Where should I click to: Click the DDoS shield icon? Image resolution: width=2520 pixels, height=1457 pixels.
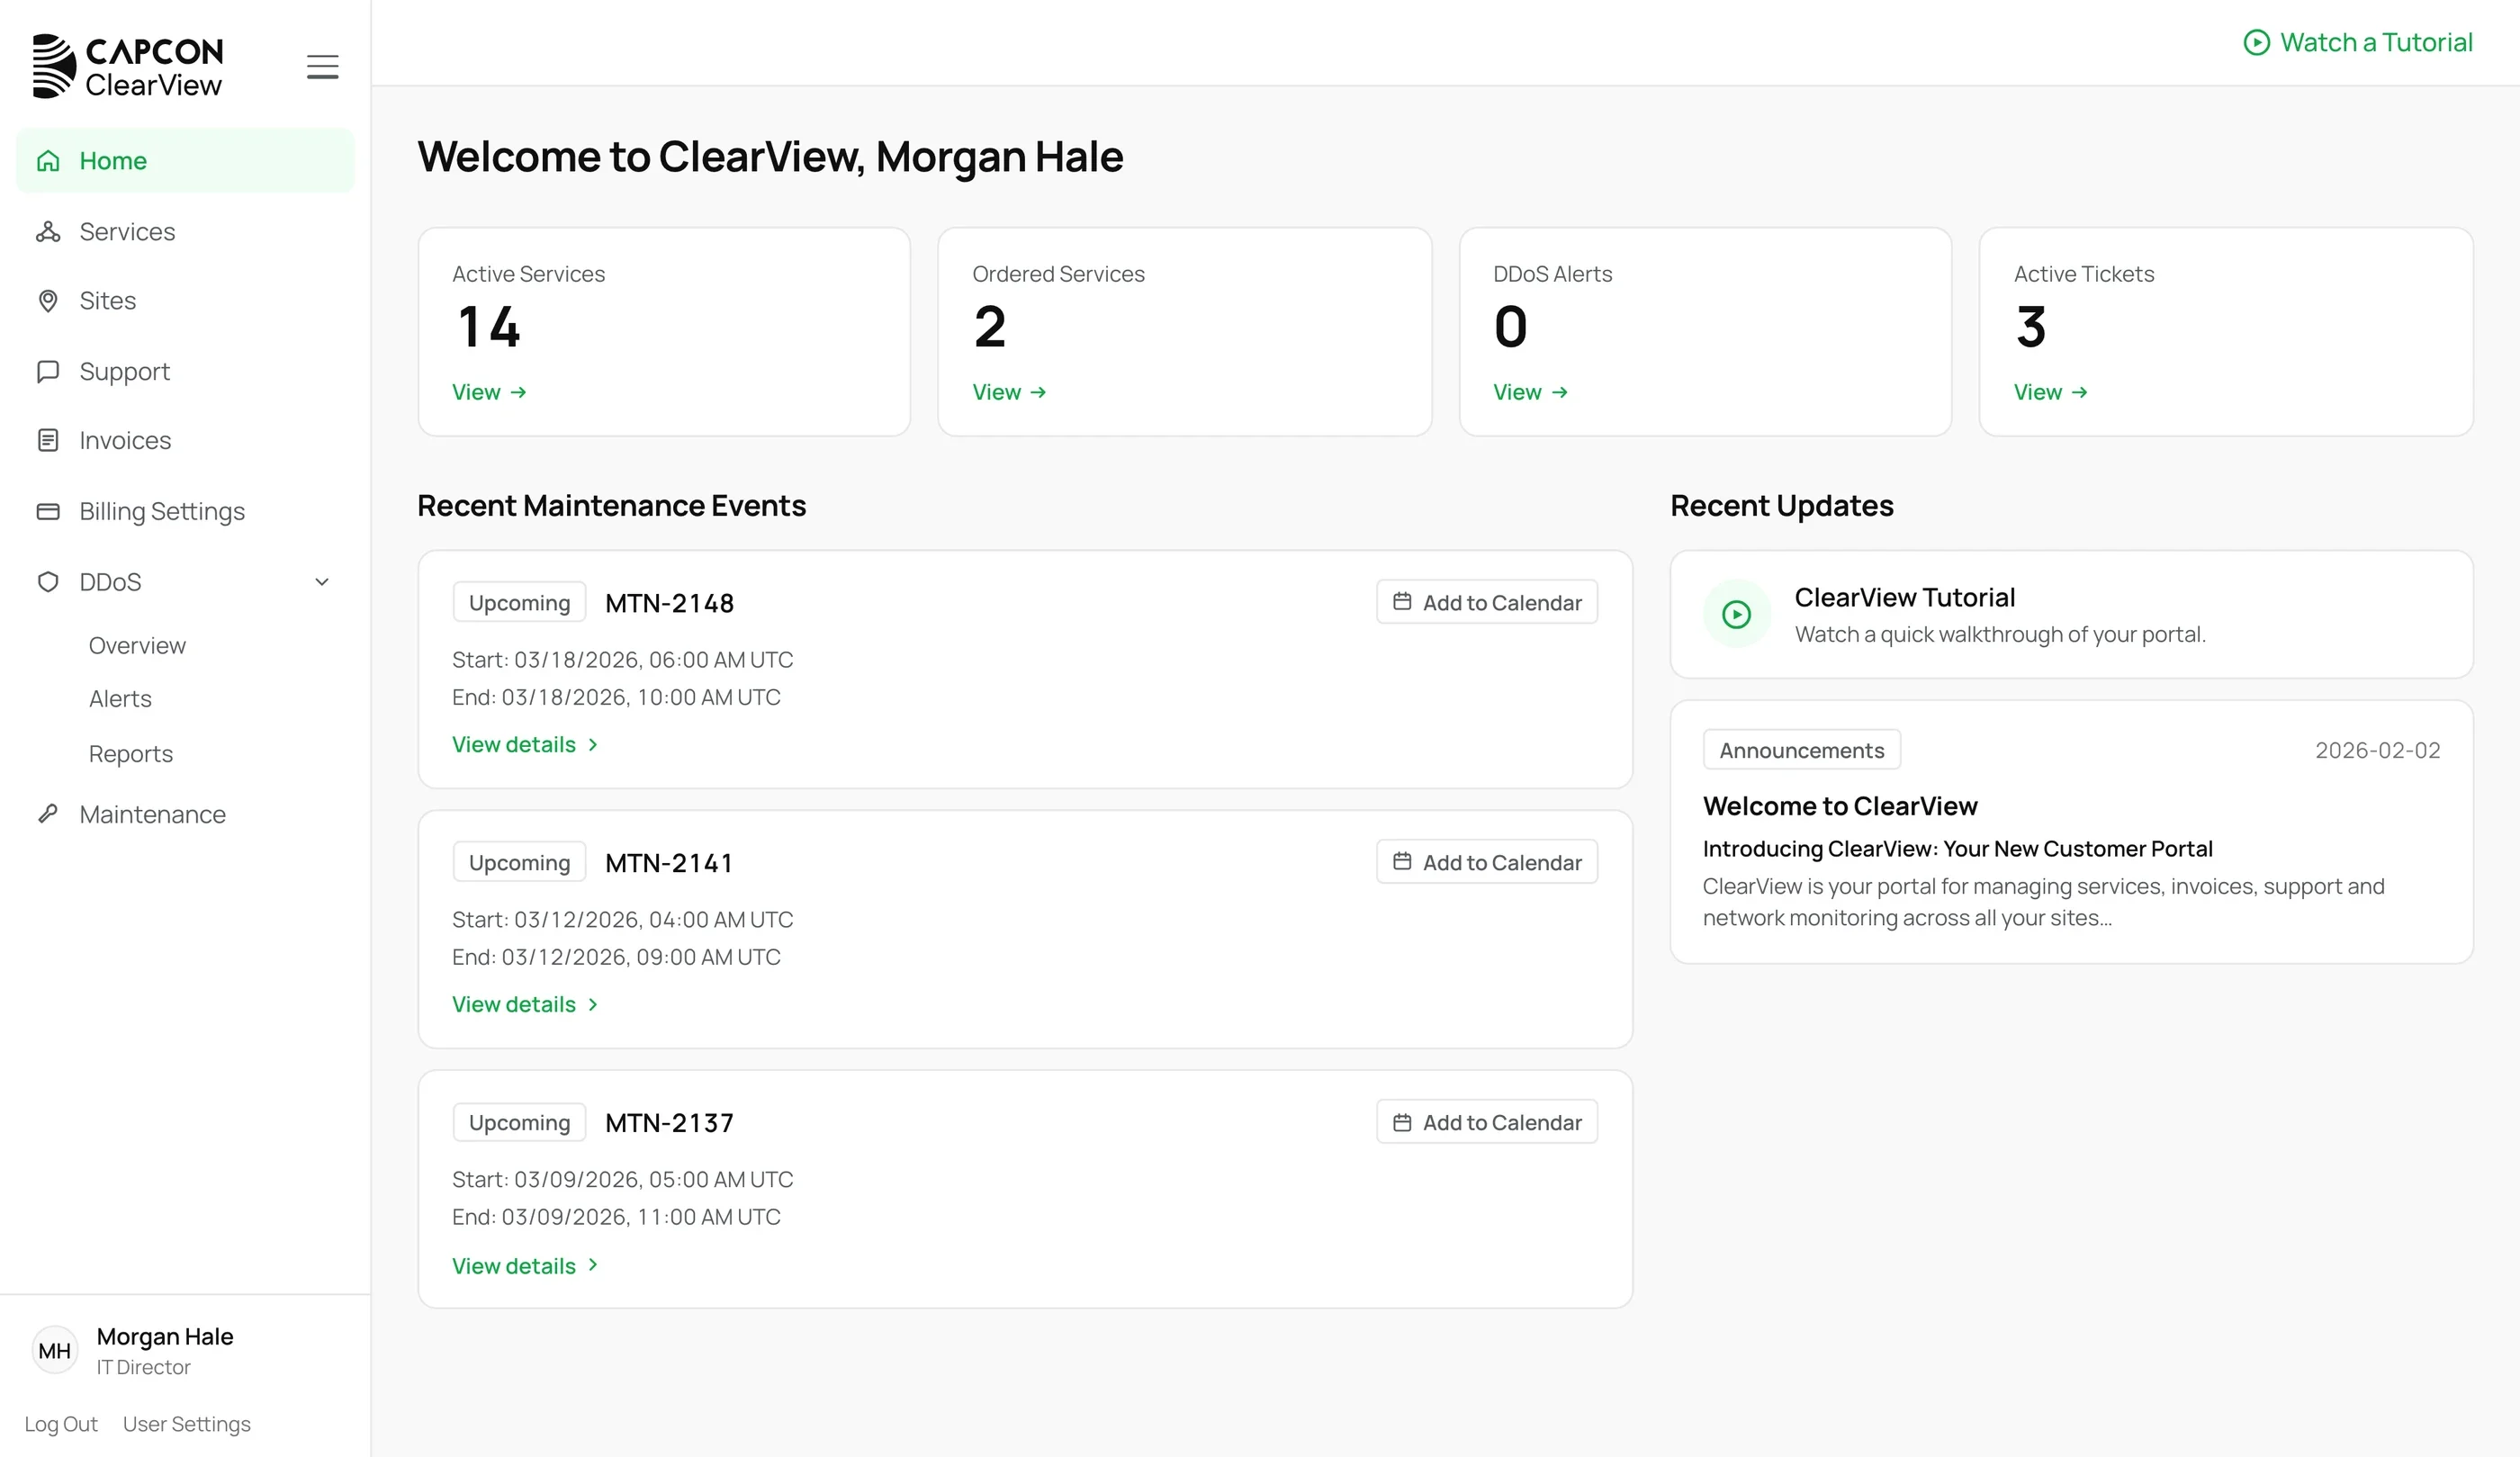pyautogui.click(x=48, y=582)
